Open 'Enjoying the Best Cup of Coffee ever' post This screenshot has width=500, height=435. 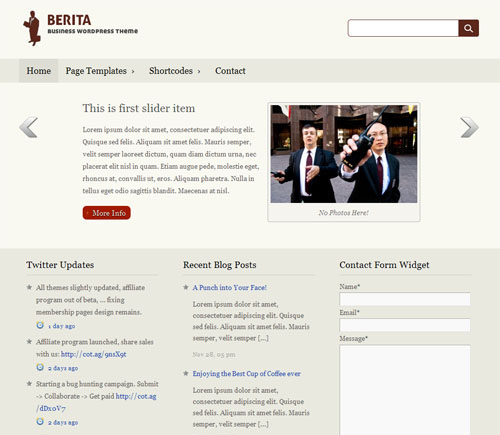point(247,374)
